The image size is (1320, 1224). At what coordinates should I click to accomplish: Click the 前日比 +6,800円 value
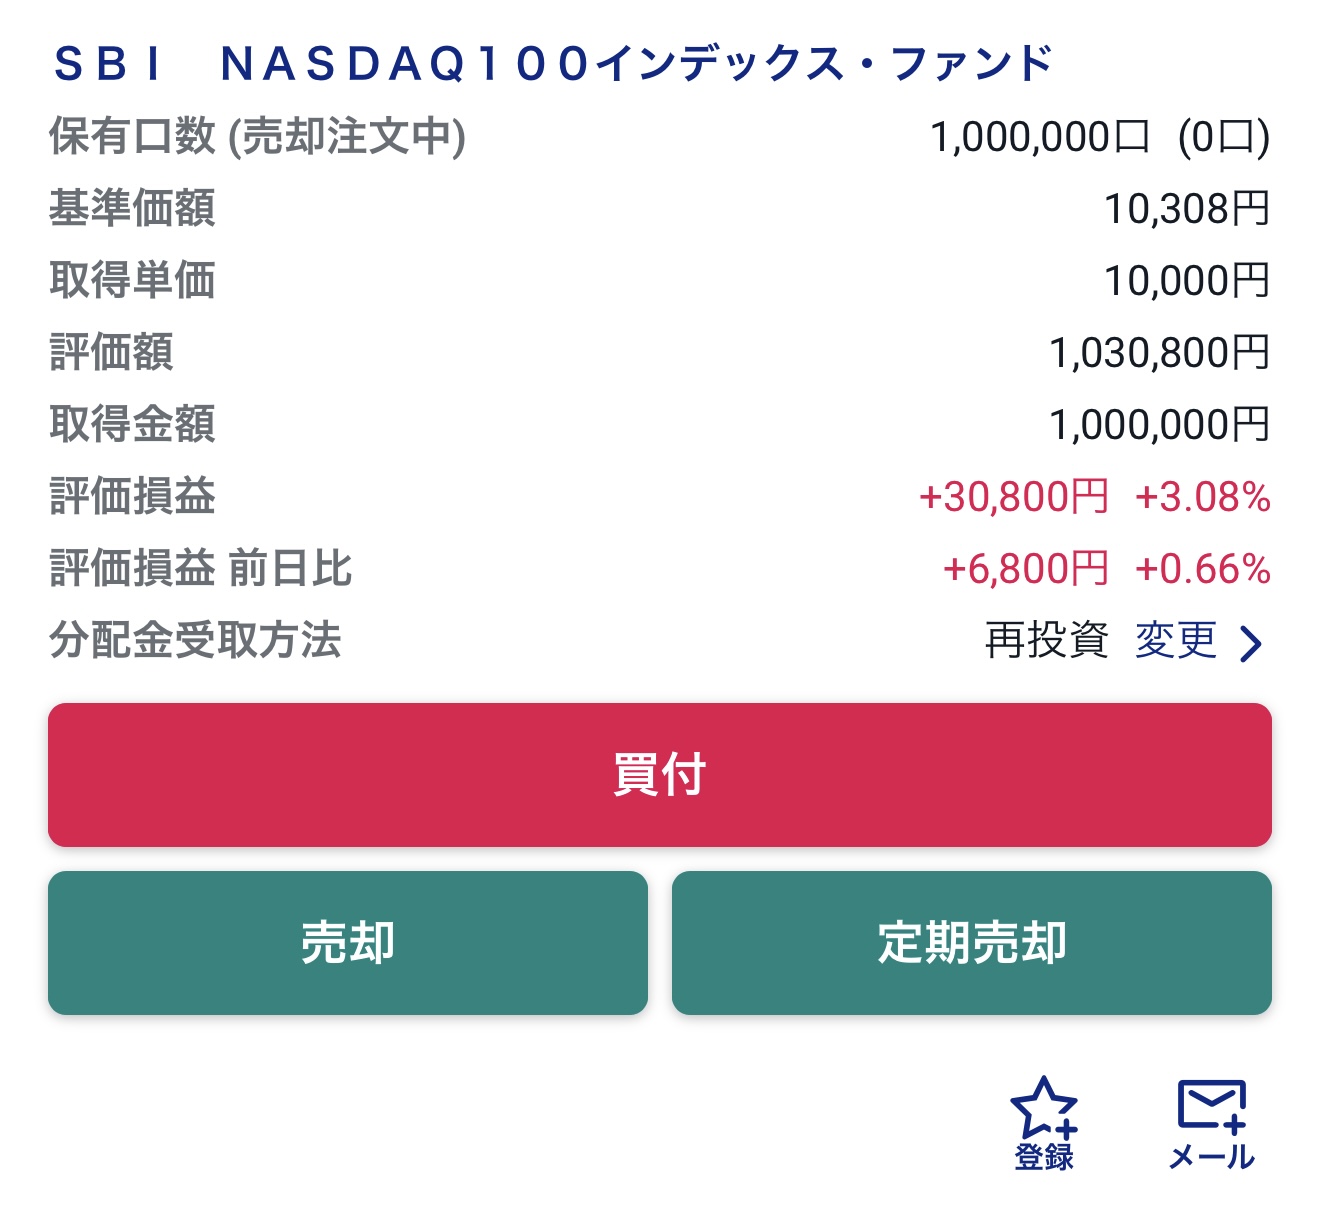coord(1026,569)
